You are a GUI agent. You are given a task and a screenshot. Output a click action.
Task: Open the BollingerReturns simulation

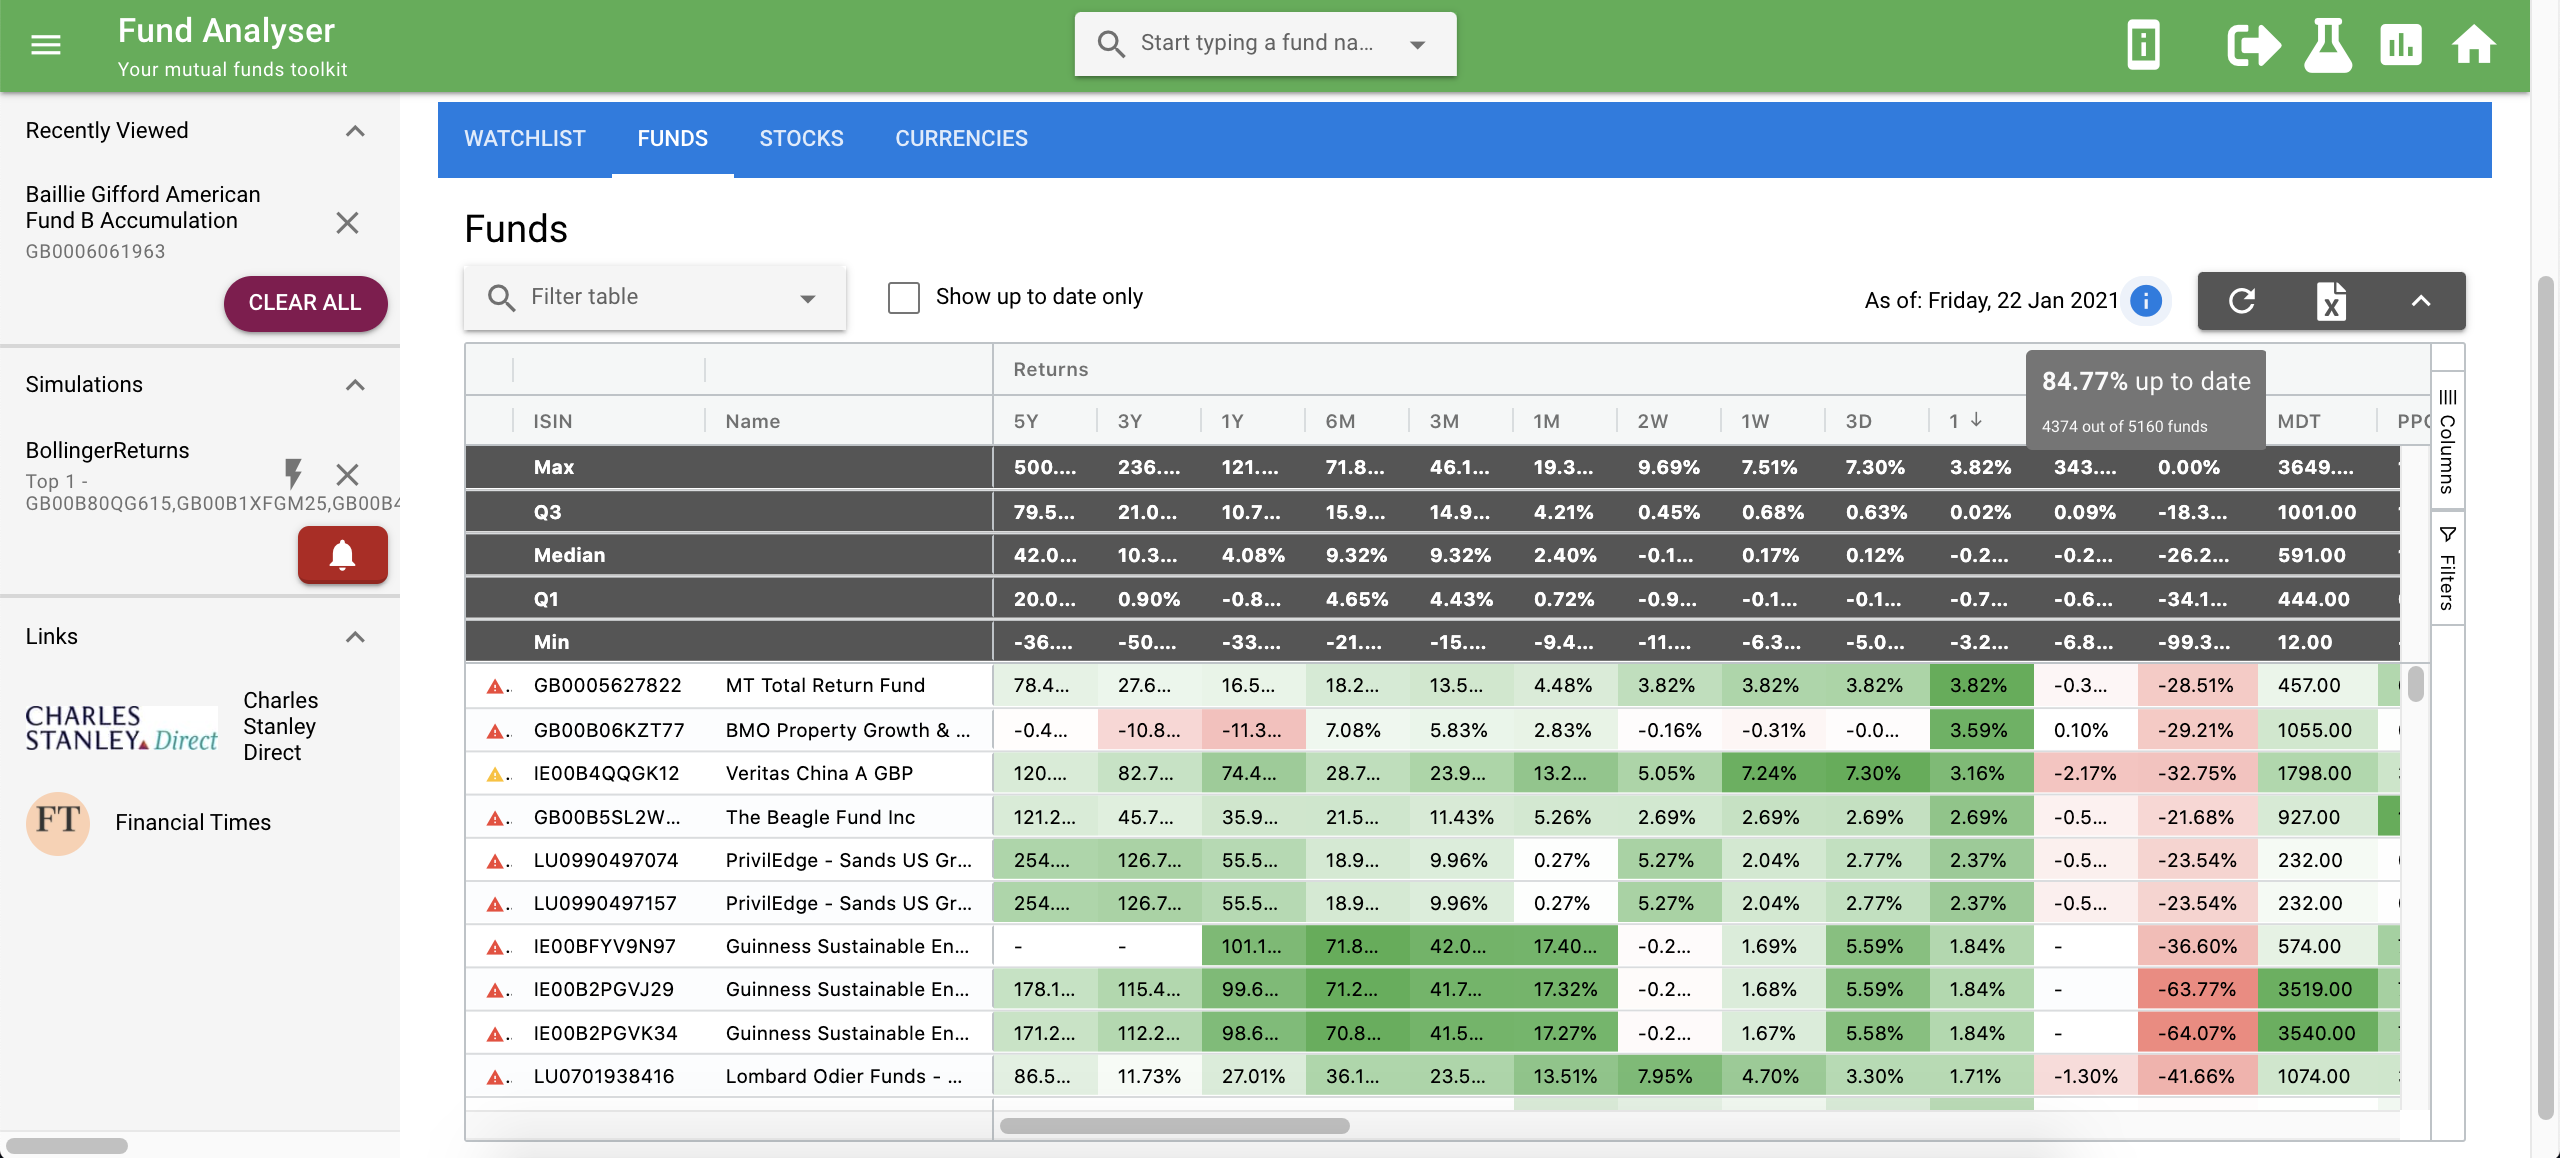click(107, 450)
